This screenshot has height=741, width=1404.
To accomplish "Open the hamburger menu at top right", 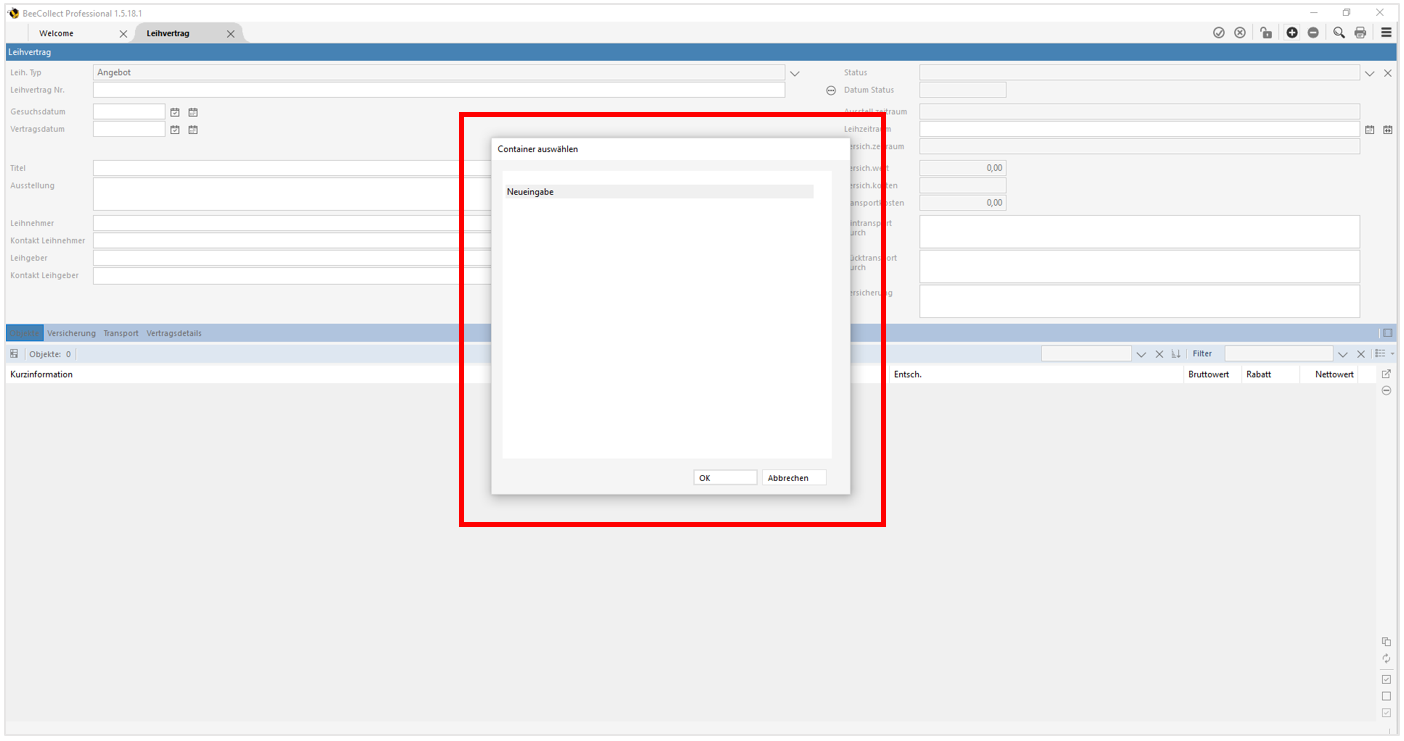I will [1386, 32].
